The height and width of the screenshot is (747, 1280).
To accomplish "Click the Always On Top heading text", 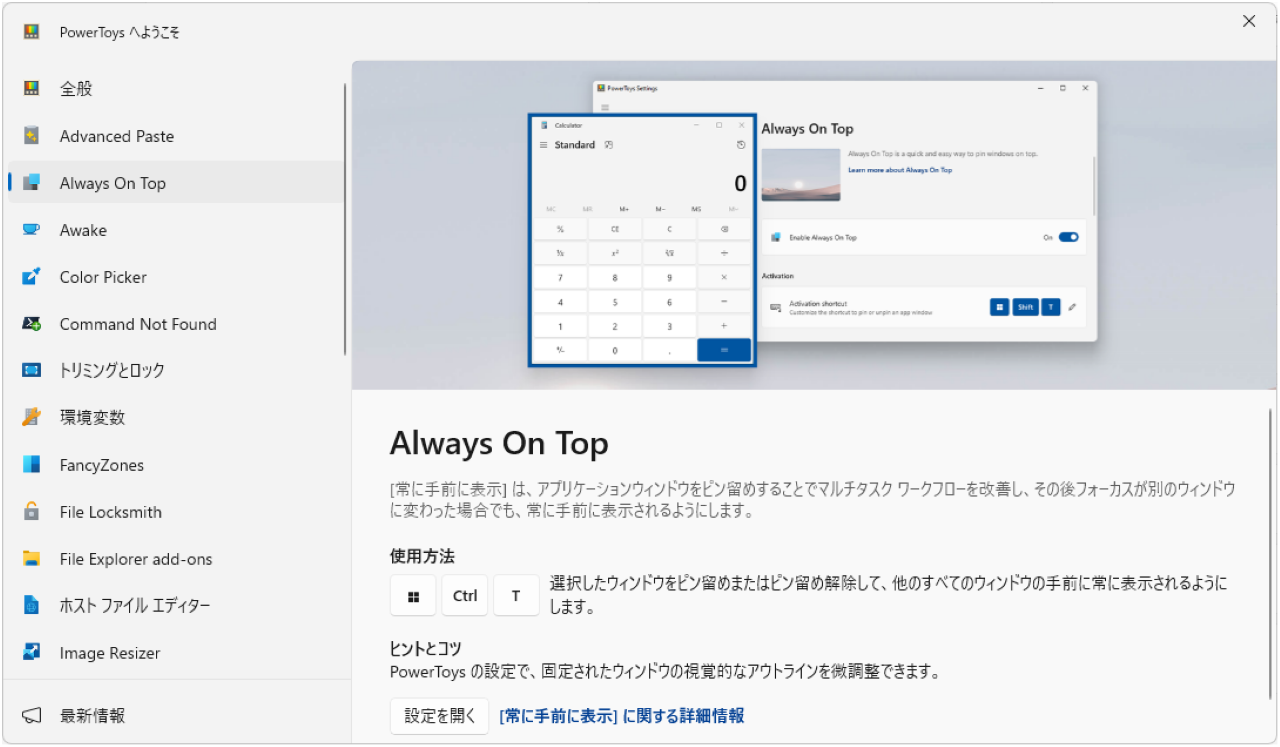I will coord(499,443).
